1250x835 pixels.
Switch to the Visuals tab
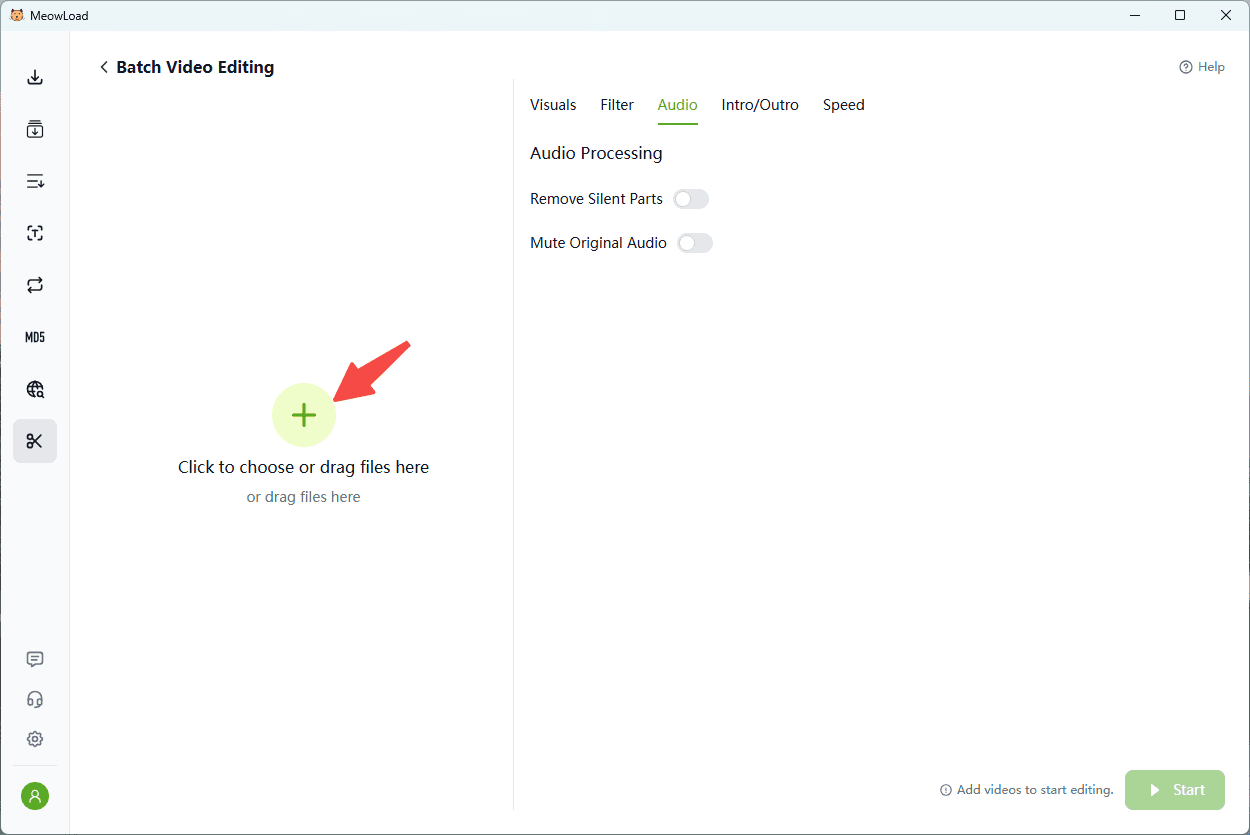pos(553,105)
